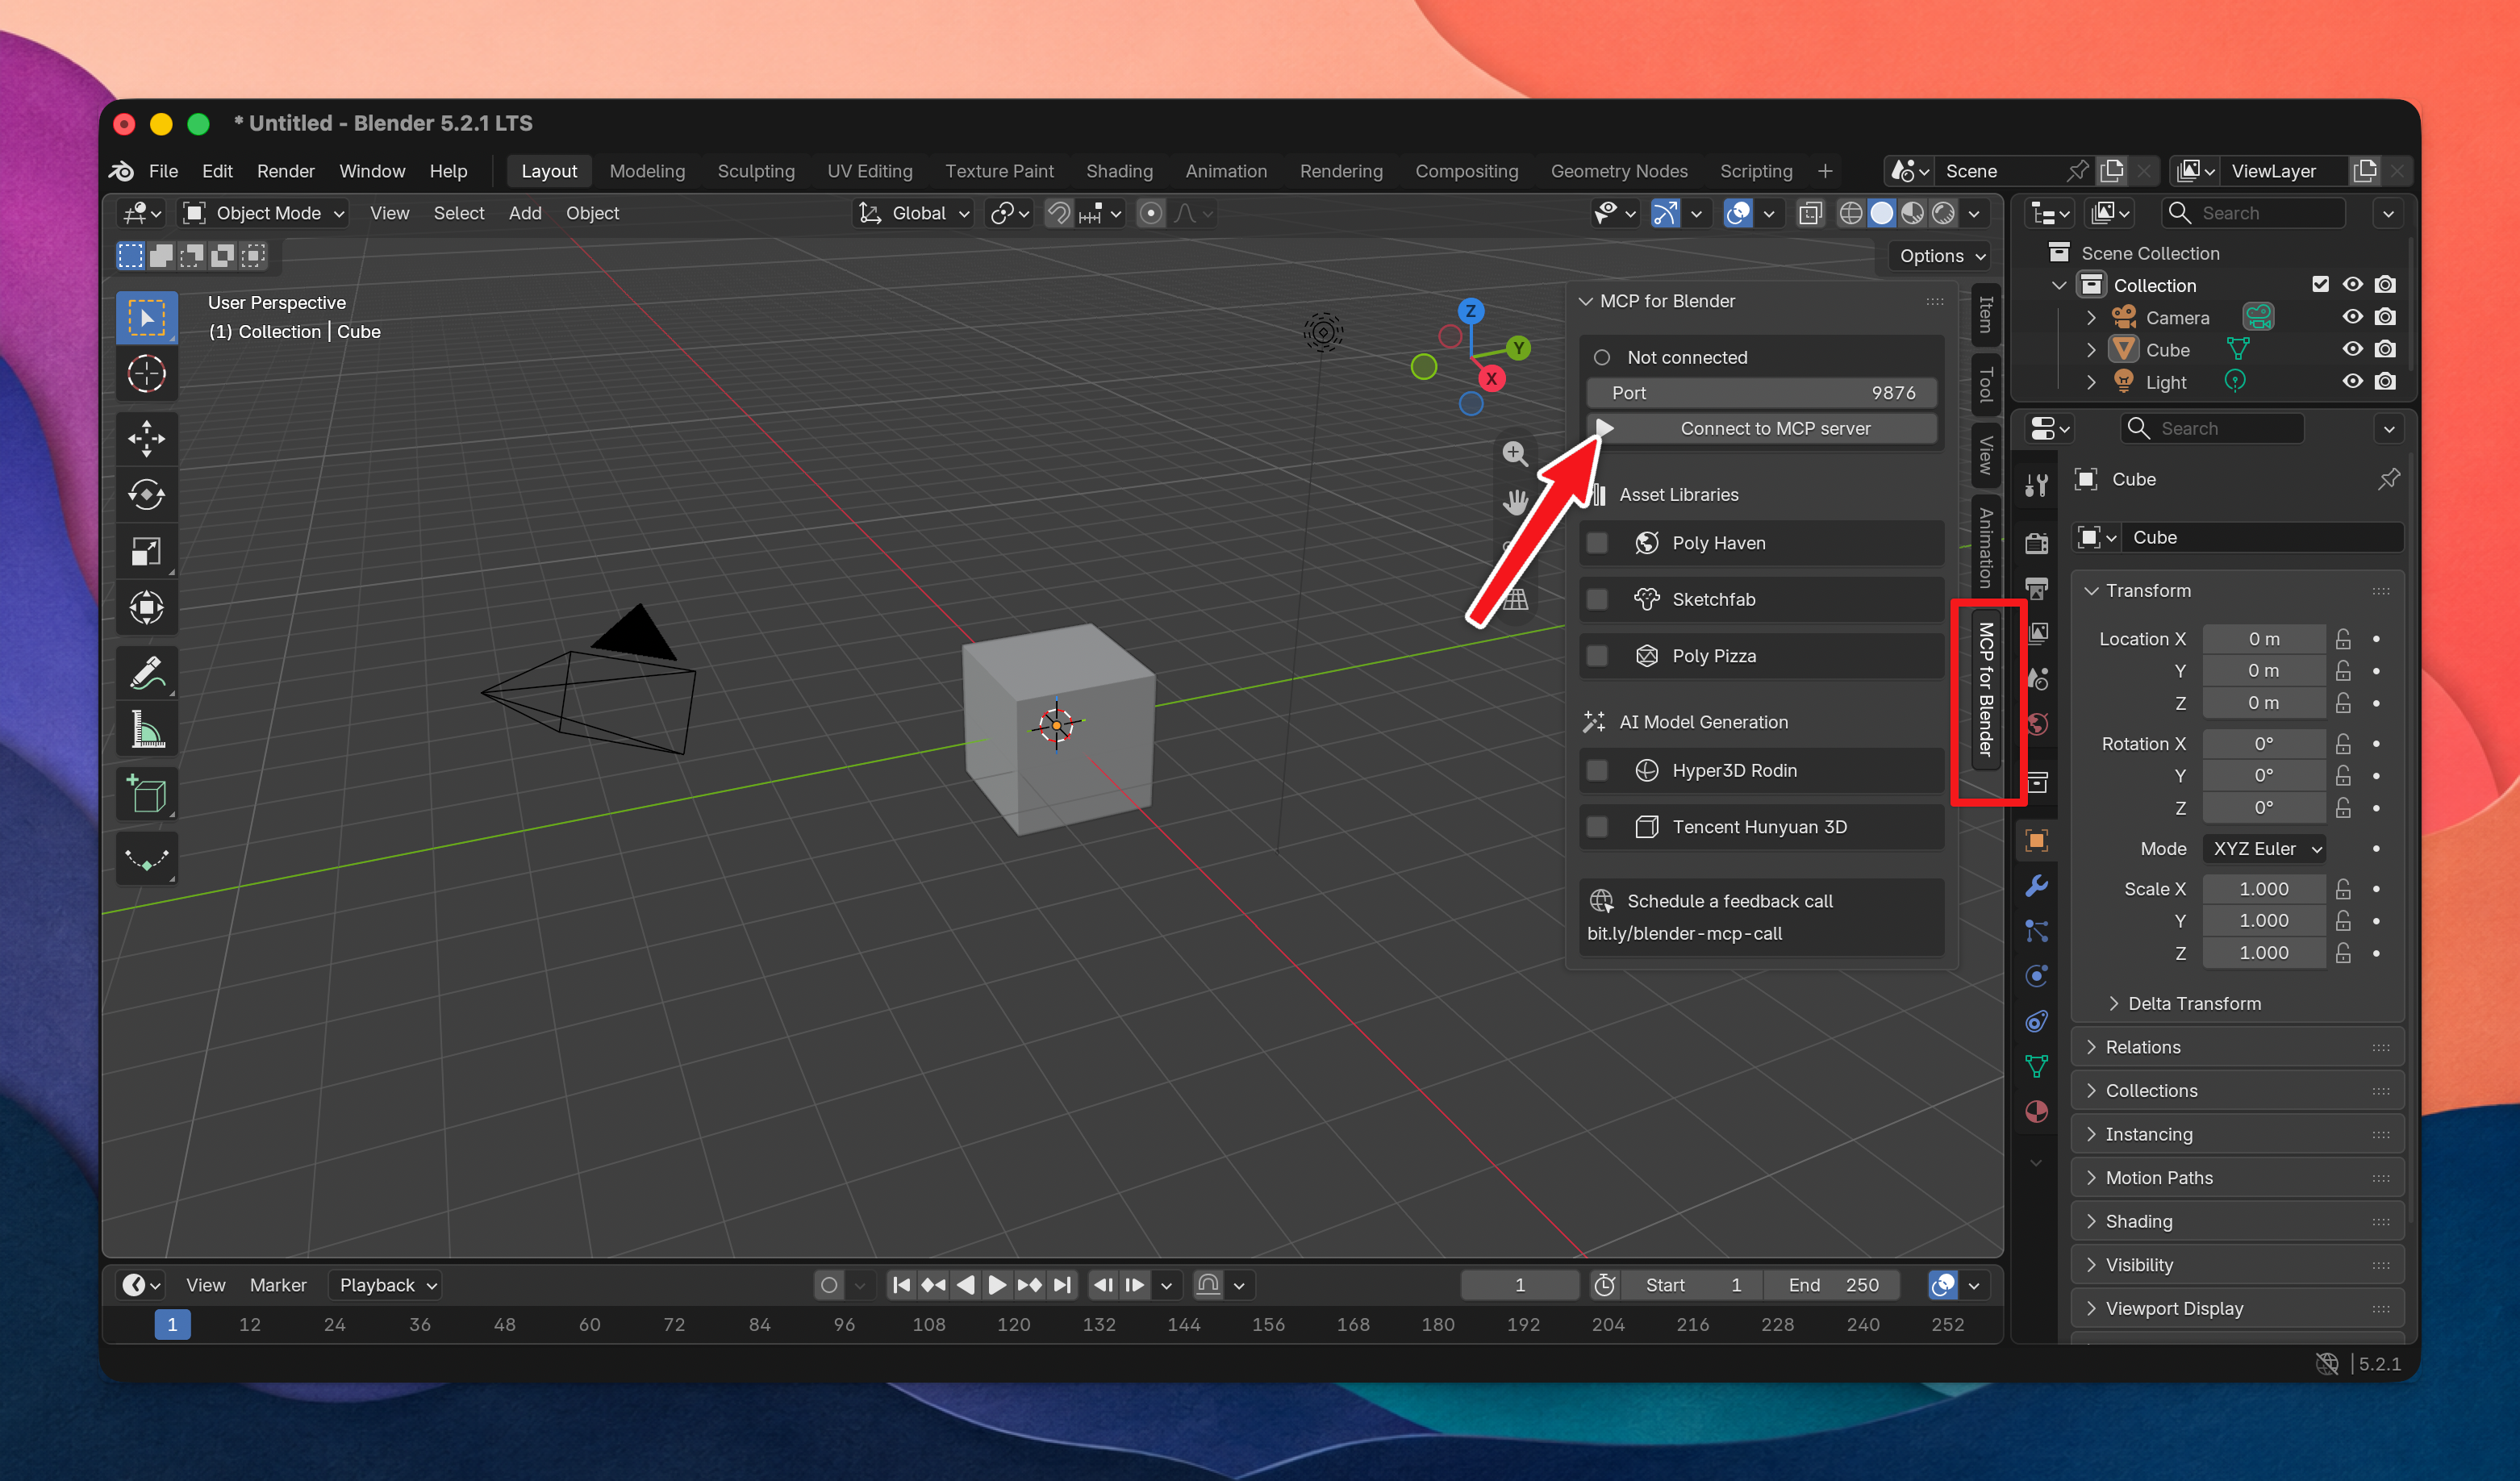Image resolution: width=2520 pixels, height=1481 pixels.
Task: Open the viewport Add menu
Action: [x=525, y=213]
